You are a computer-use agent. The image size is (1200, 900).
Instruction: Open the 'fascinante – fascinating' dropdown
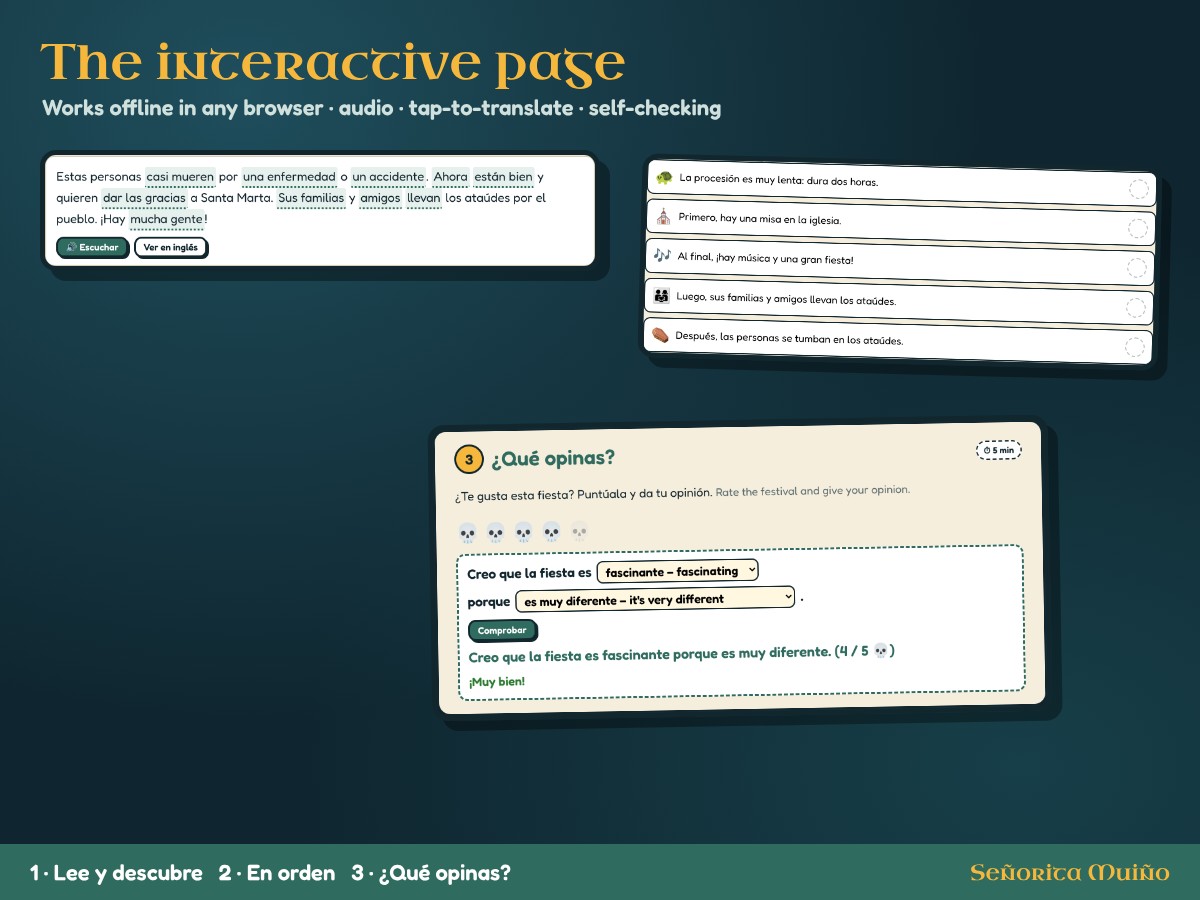pos(677,571)
